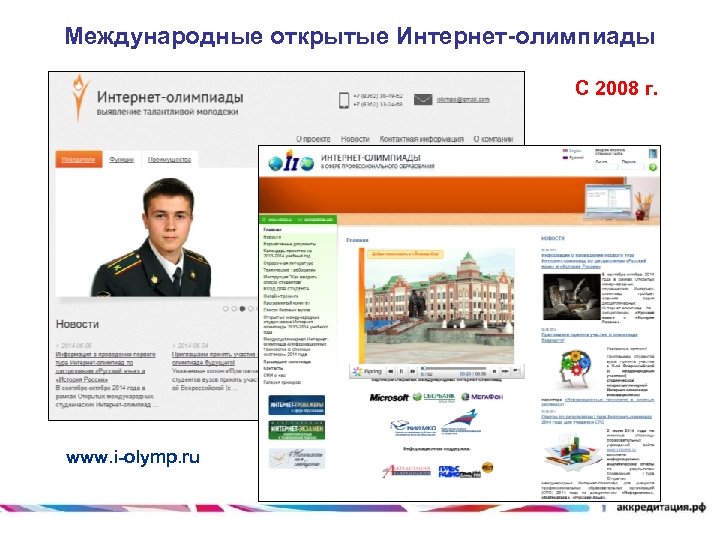Click the red 'Аккредитация' support logo
Screen dimensions: 720x540
[406, 471]
